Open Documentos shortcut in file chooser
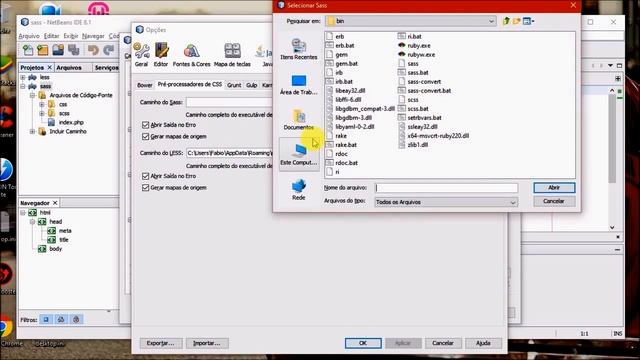 pyautogui.click(x=299, y=120)
